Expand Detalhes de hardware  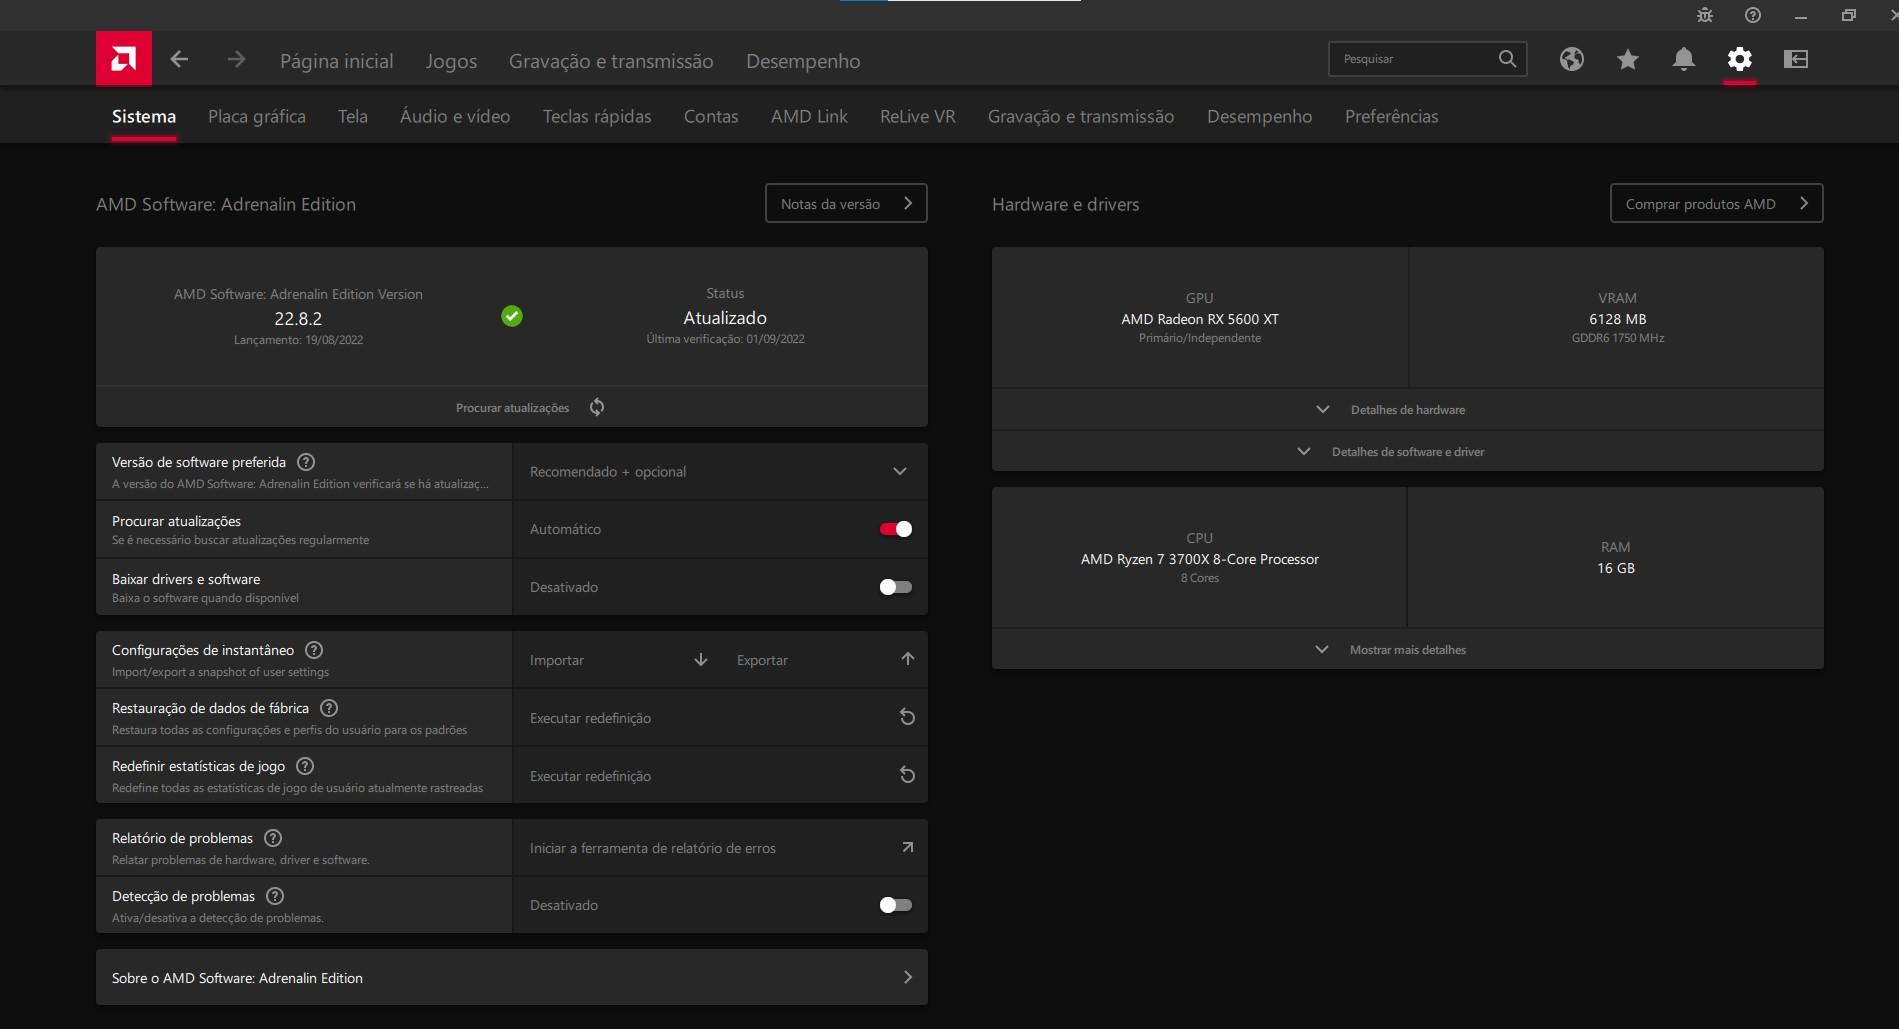1408,410
